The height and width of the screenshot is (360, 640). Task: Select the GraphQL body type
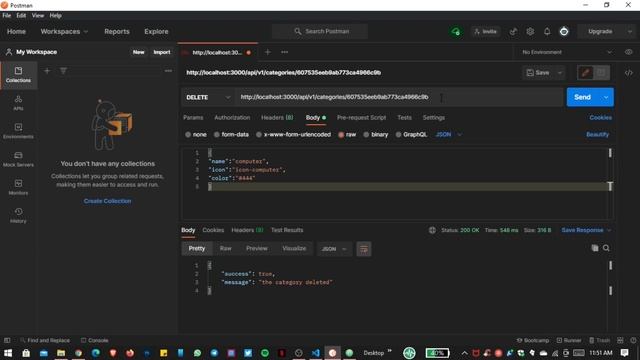[x=411, y=135]
